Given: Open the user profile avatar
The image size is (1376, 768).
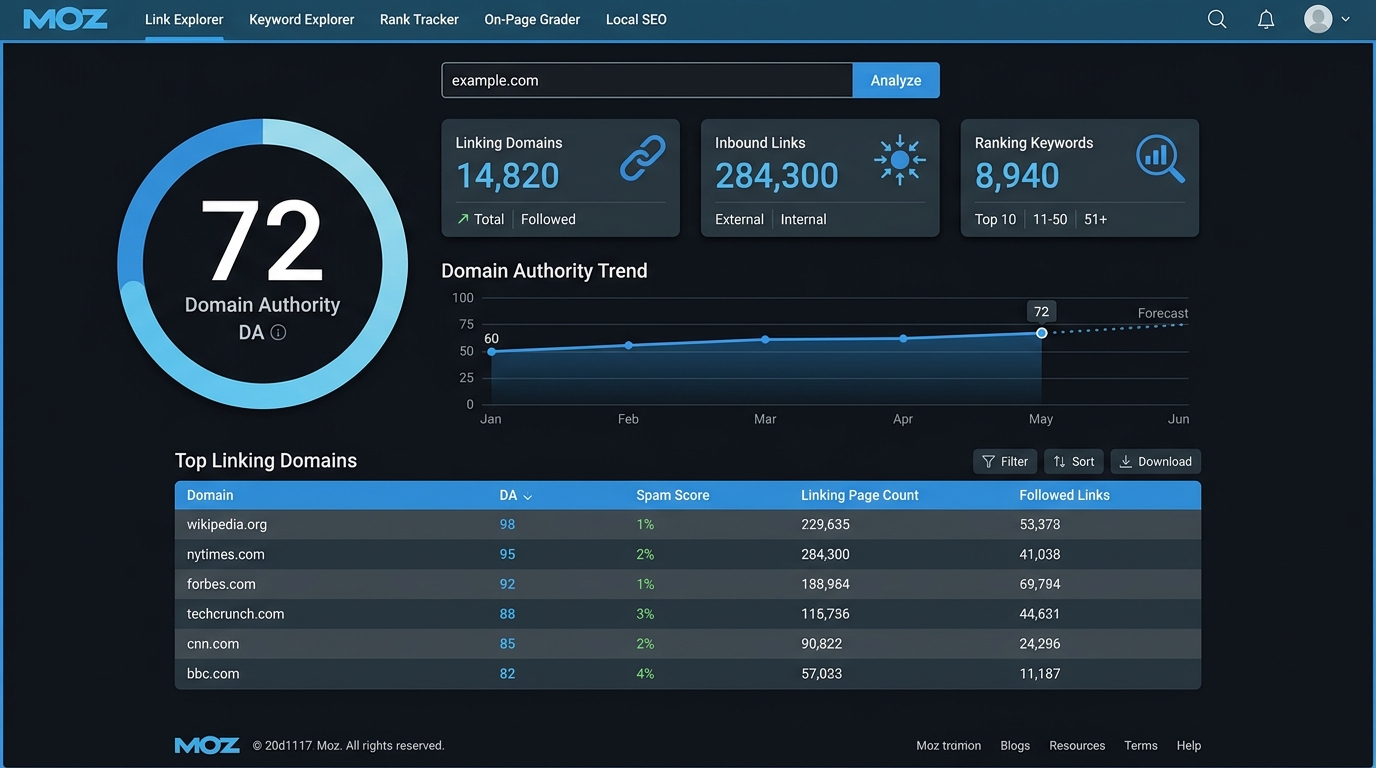Looking at the screenshot, I should point(1319,19).
